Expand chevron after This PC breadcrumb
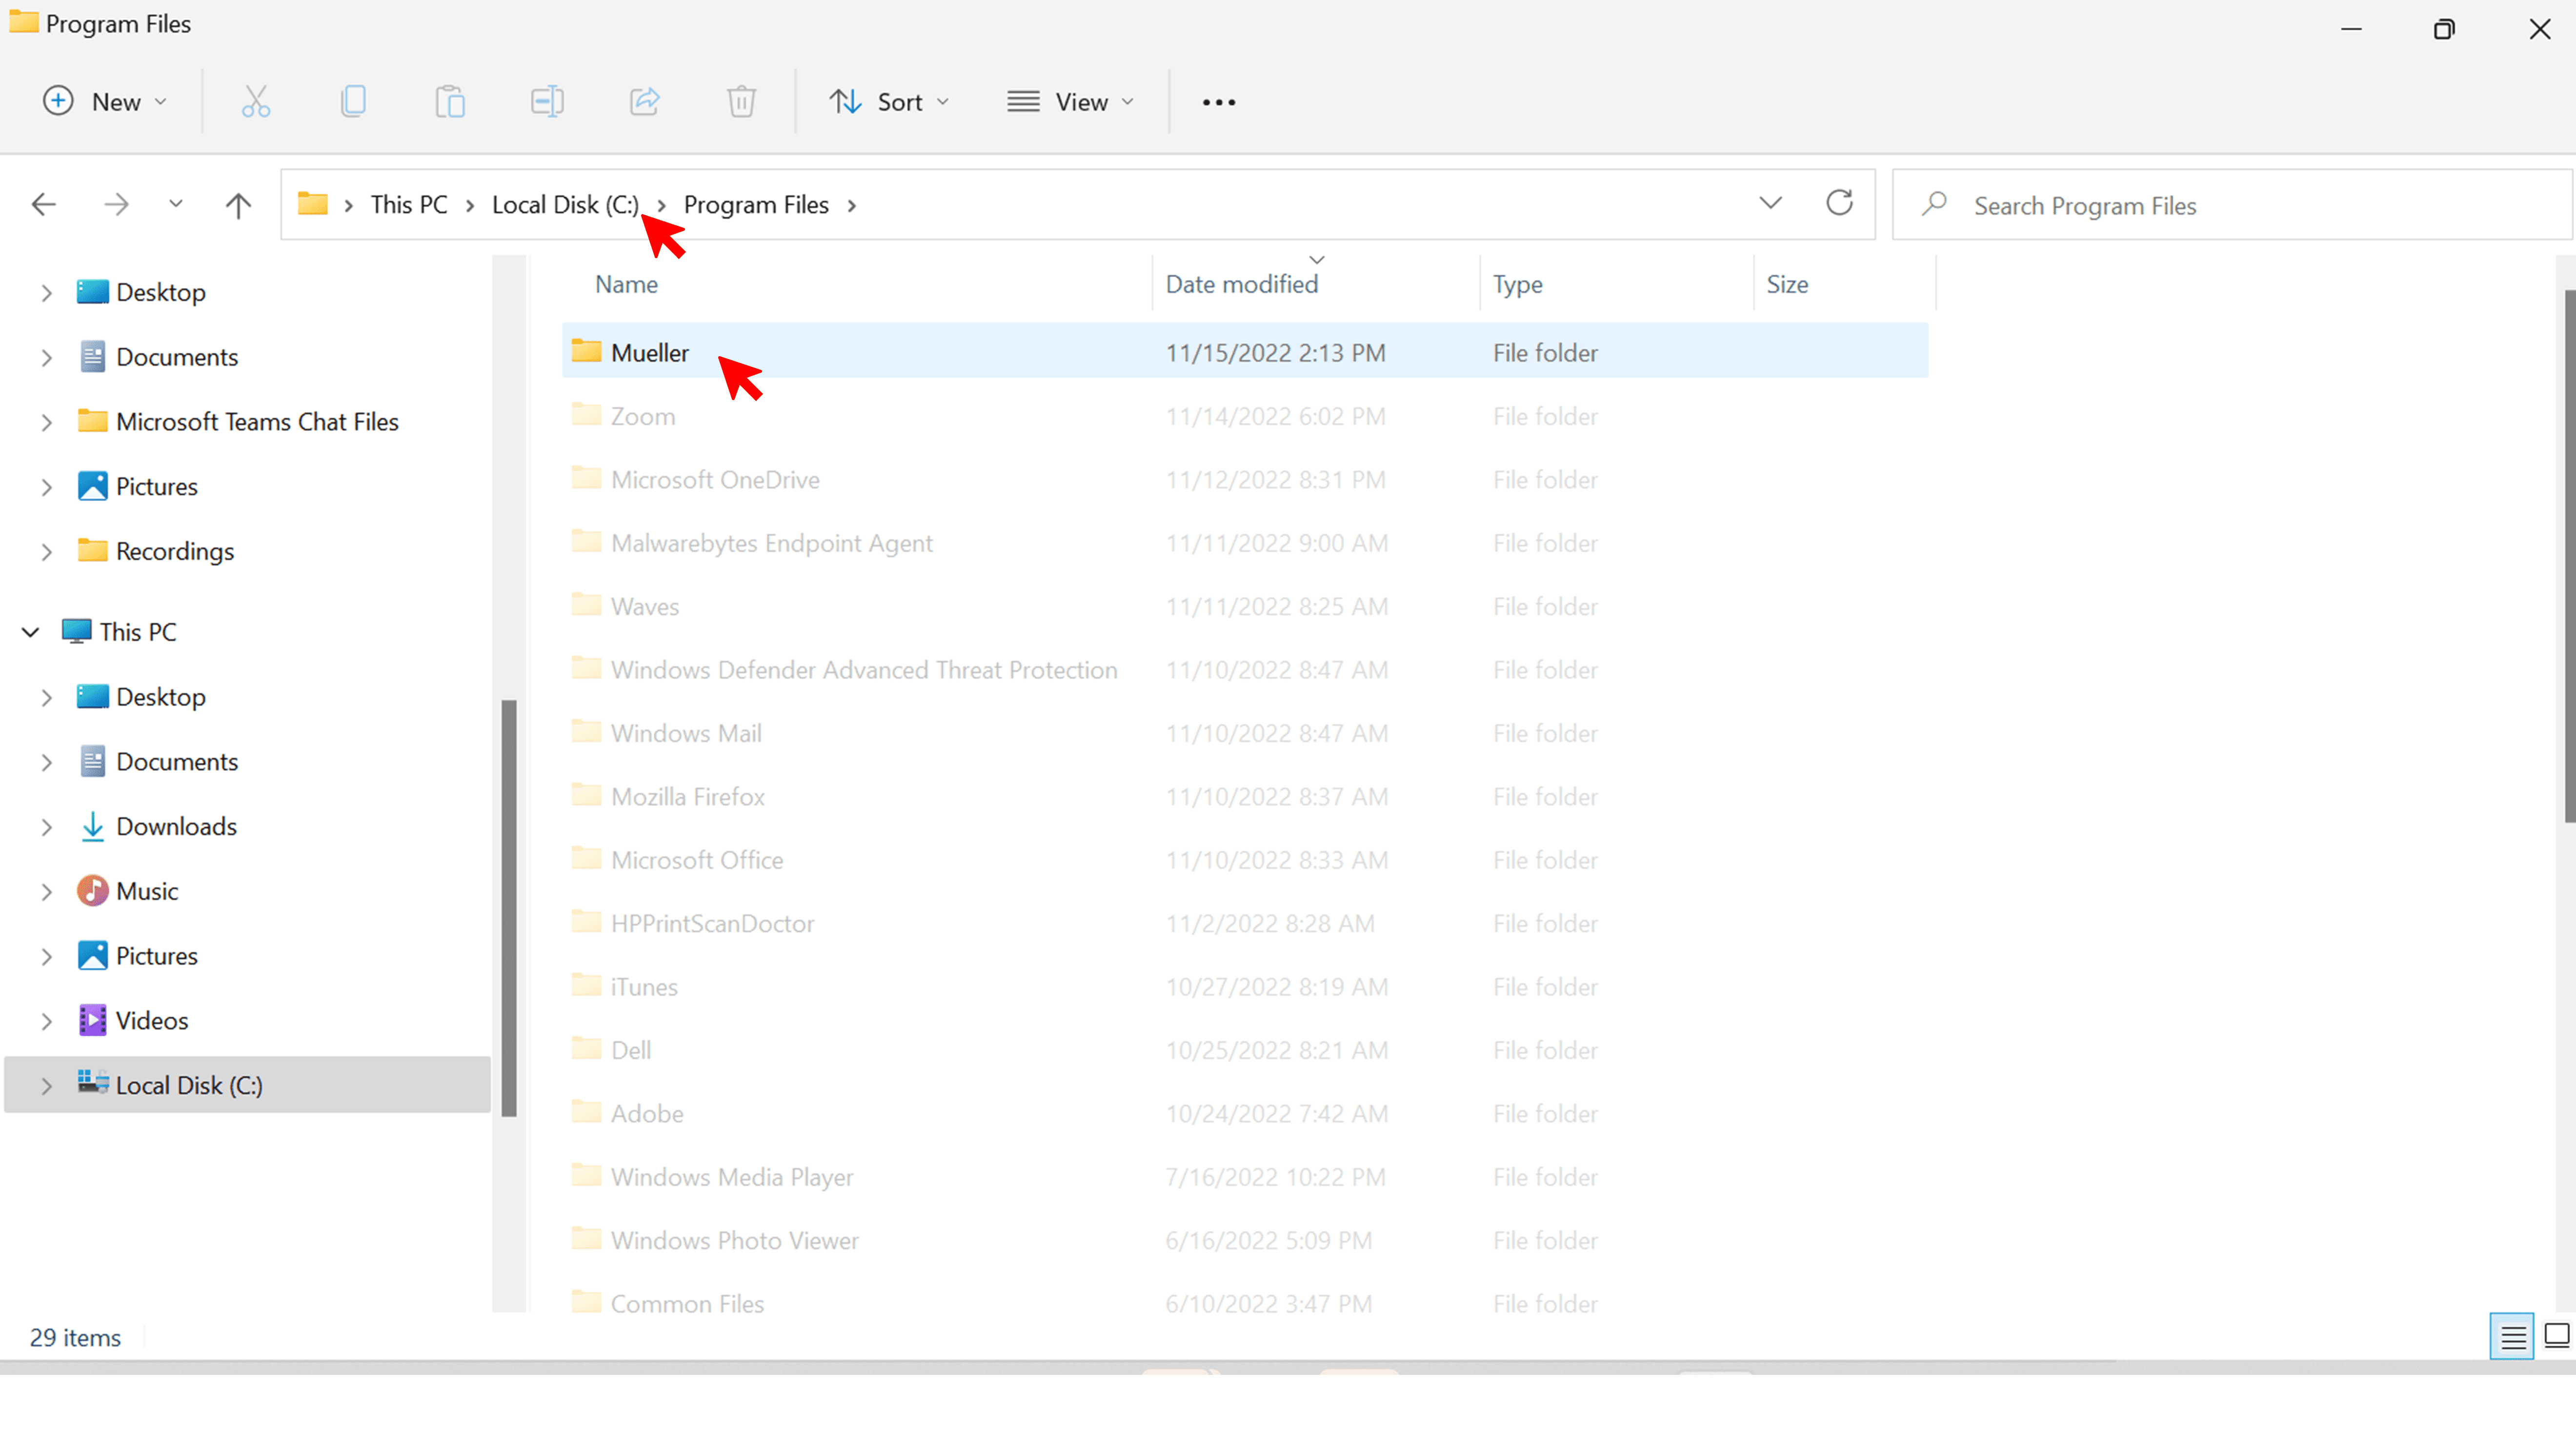 [469, 206]
